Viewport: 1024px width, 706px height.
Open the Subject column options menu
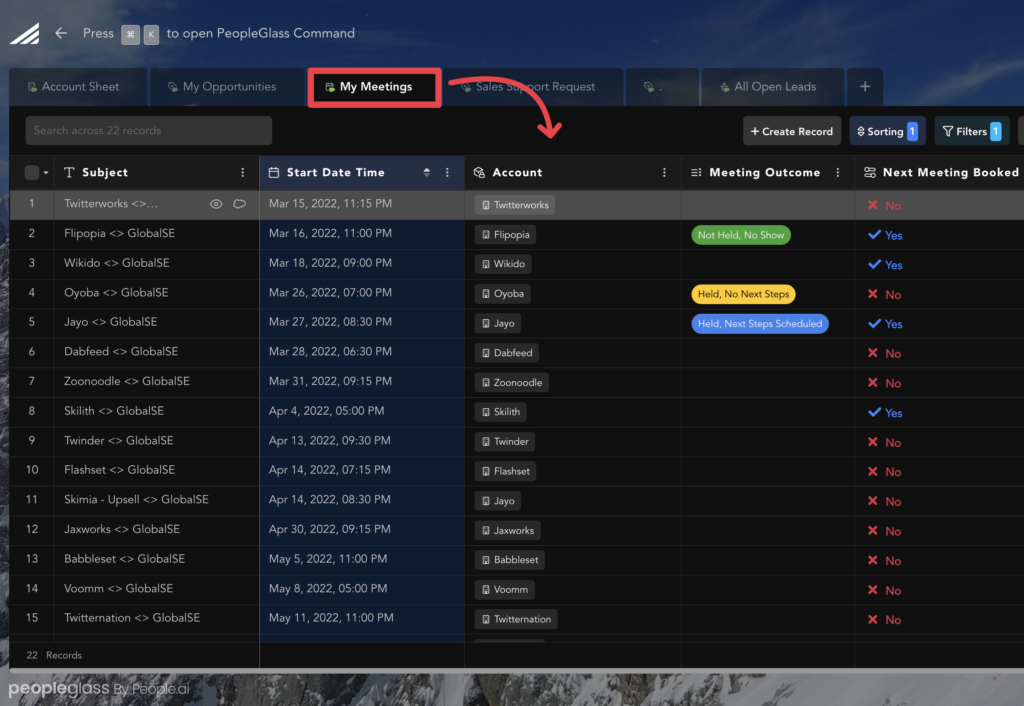click(242, 172)
